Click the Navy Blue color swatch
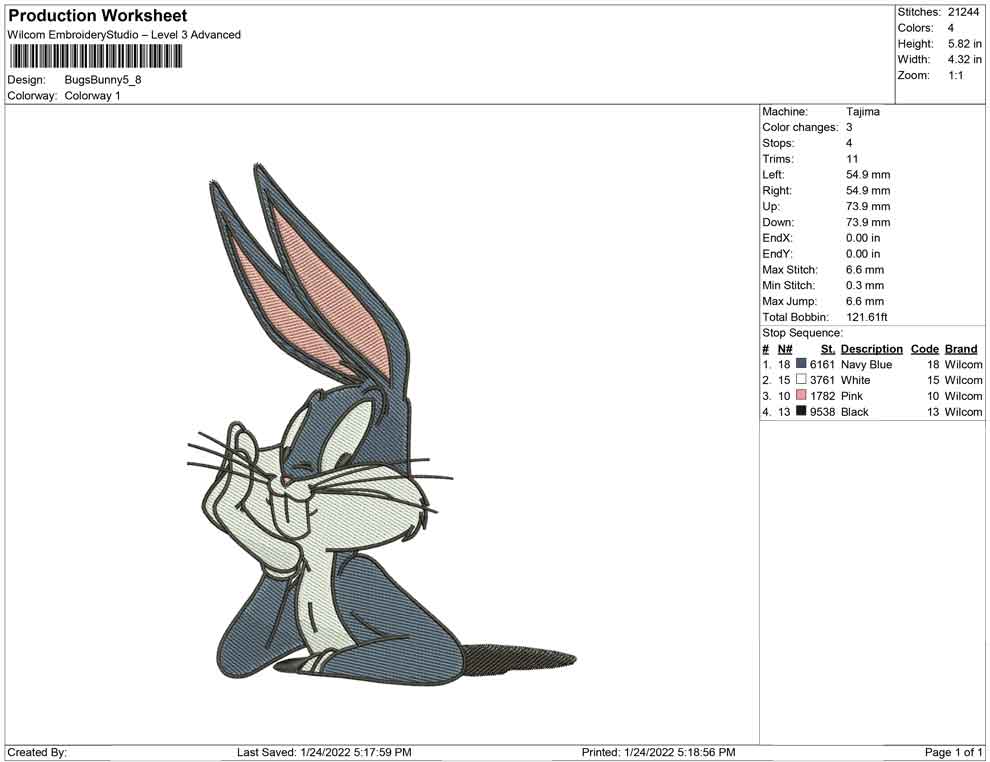 click(801, 364)
